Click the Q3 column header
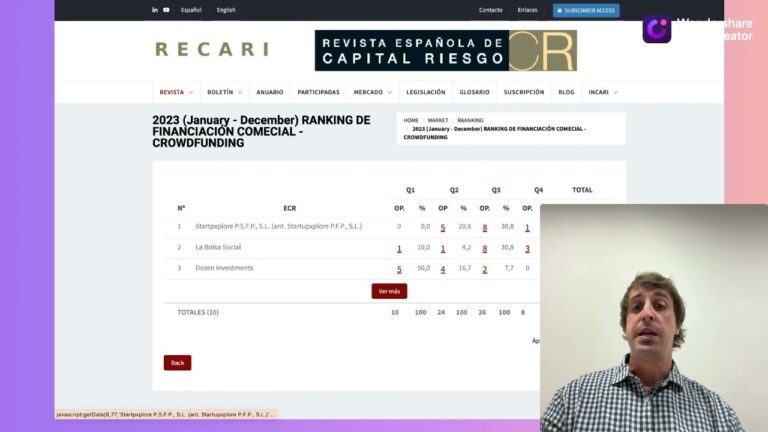Image resolution: width=768 pixels, height=432 pixels. (x=496, y=190)
